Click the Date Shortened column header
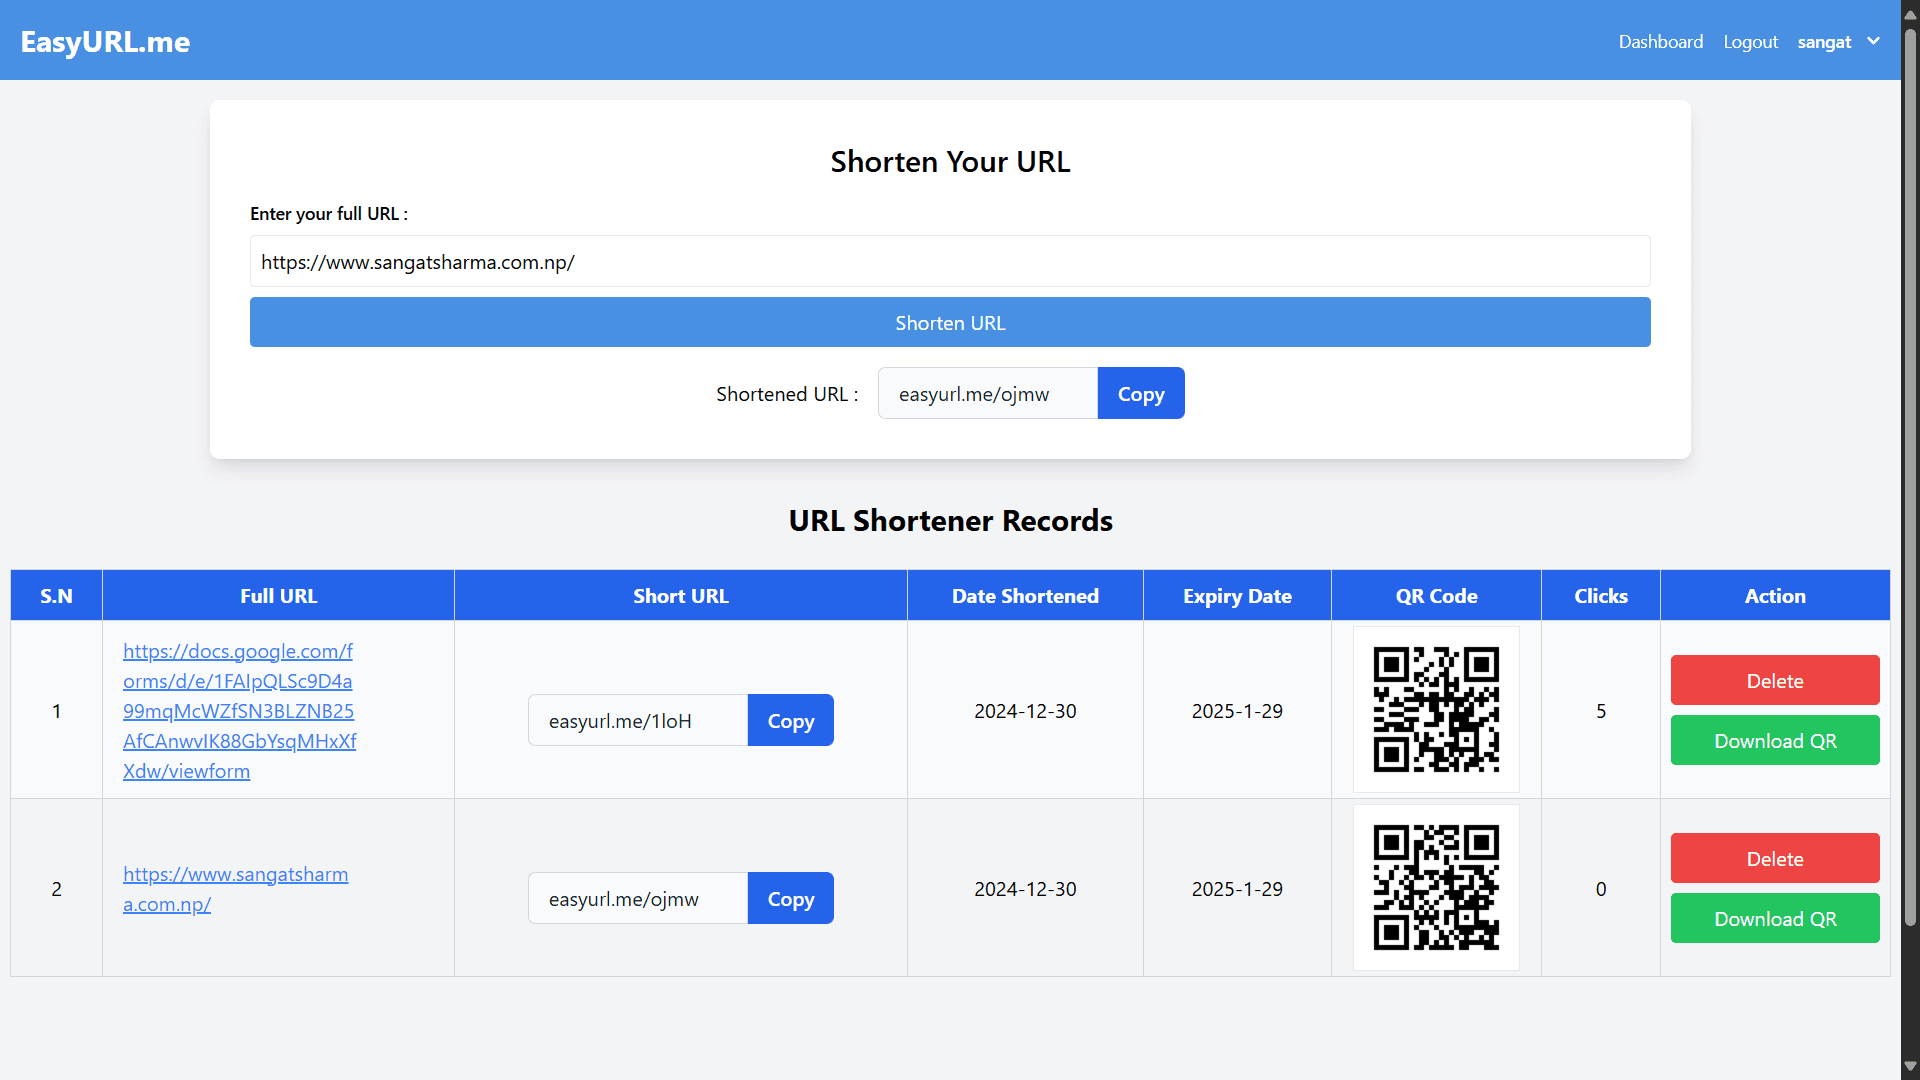Screen dimensions: 1920x1080 1025,596
